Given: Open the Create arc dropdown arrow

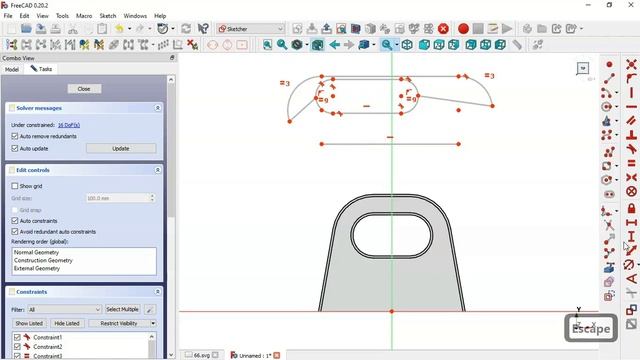Looking at the screenshot, I should click(x=616, y=93).
